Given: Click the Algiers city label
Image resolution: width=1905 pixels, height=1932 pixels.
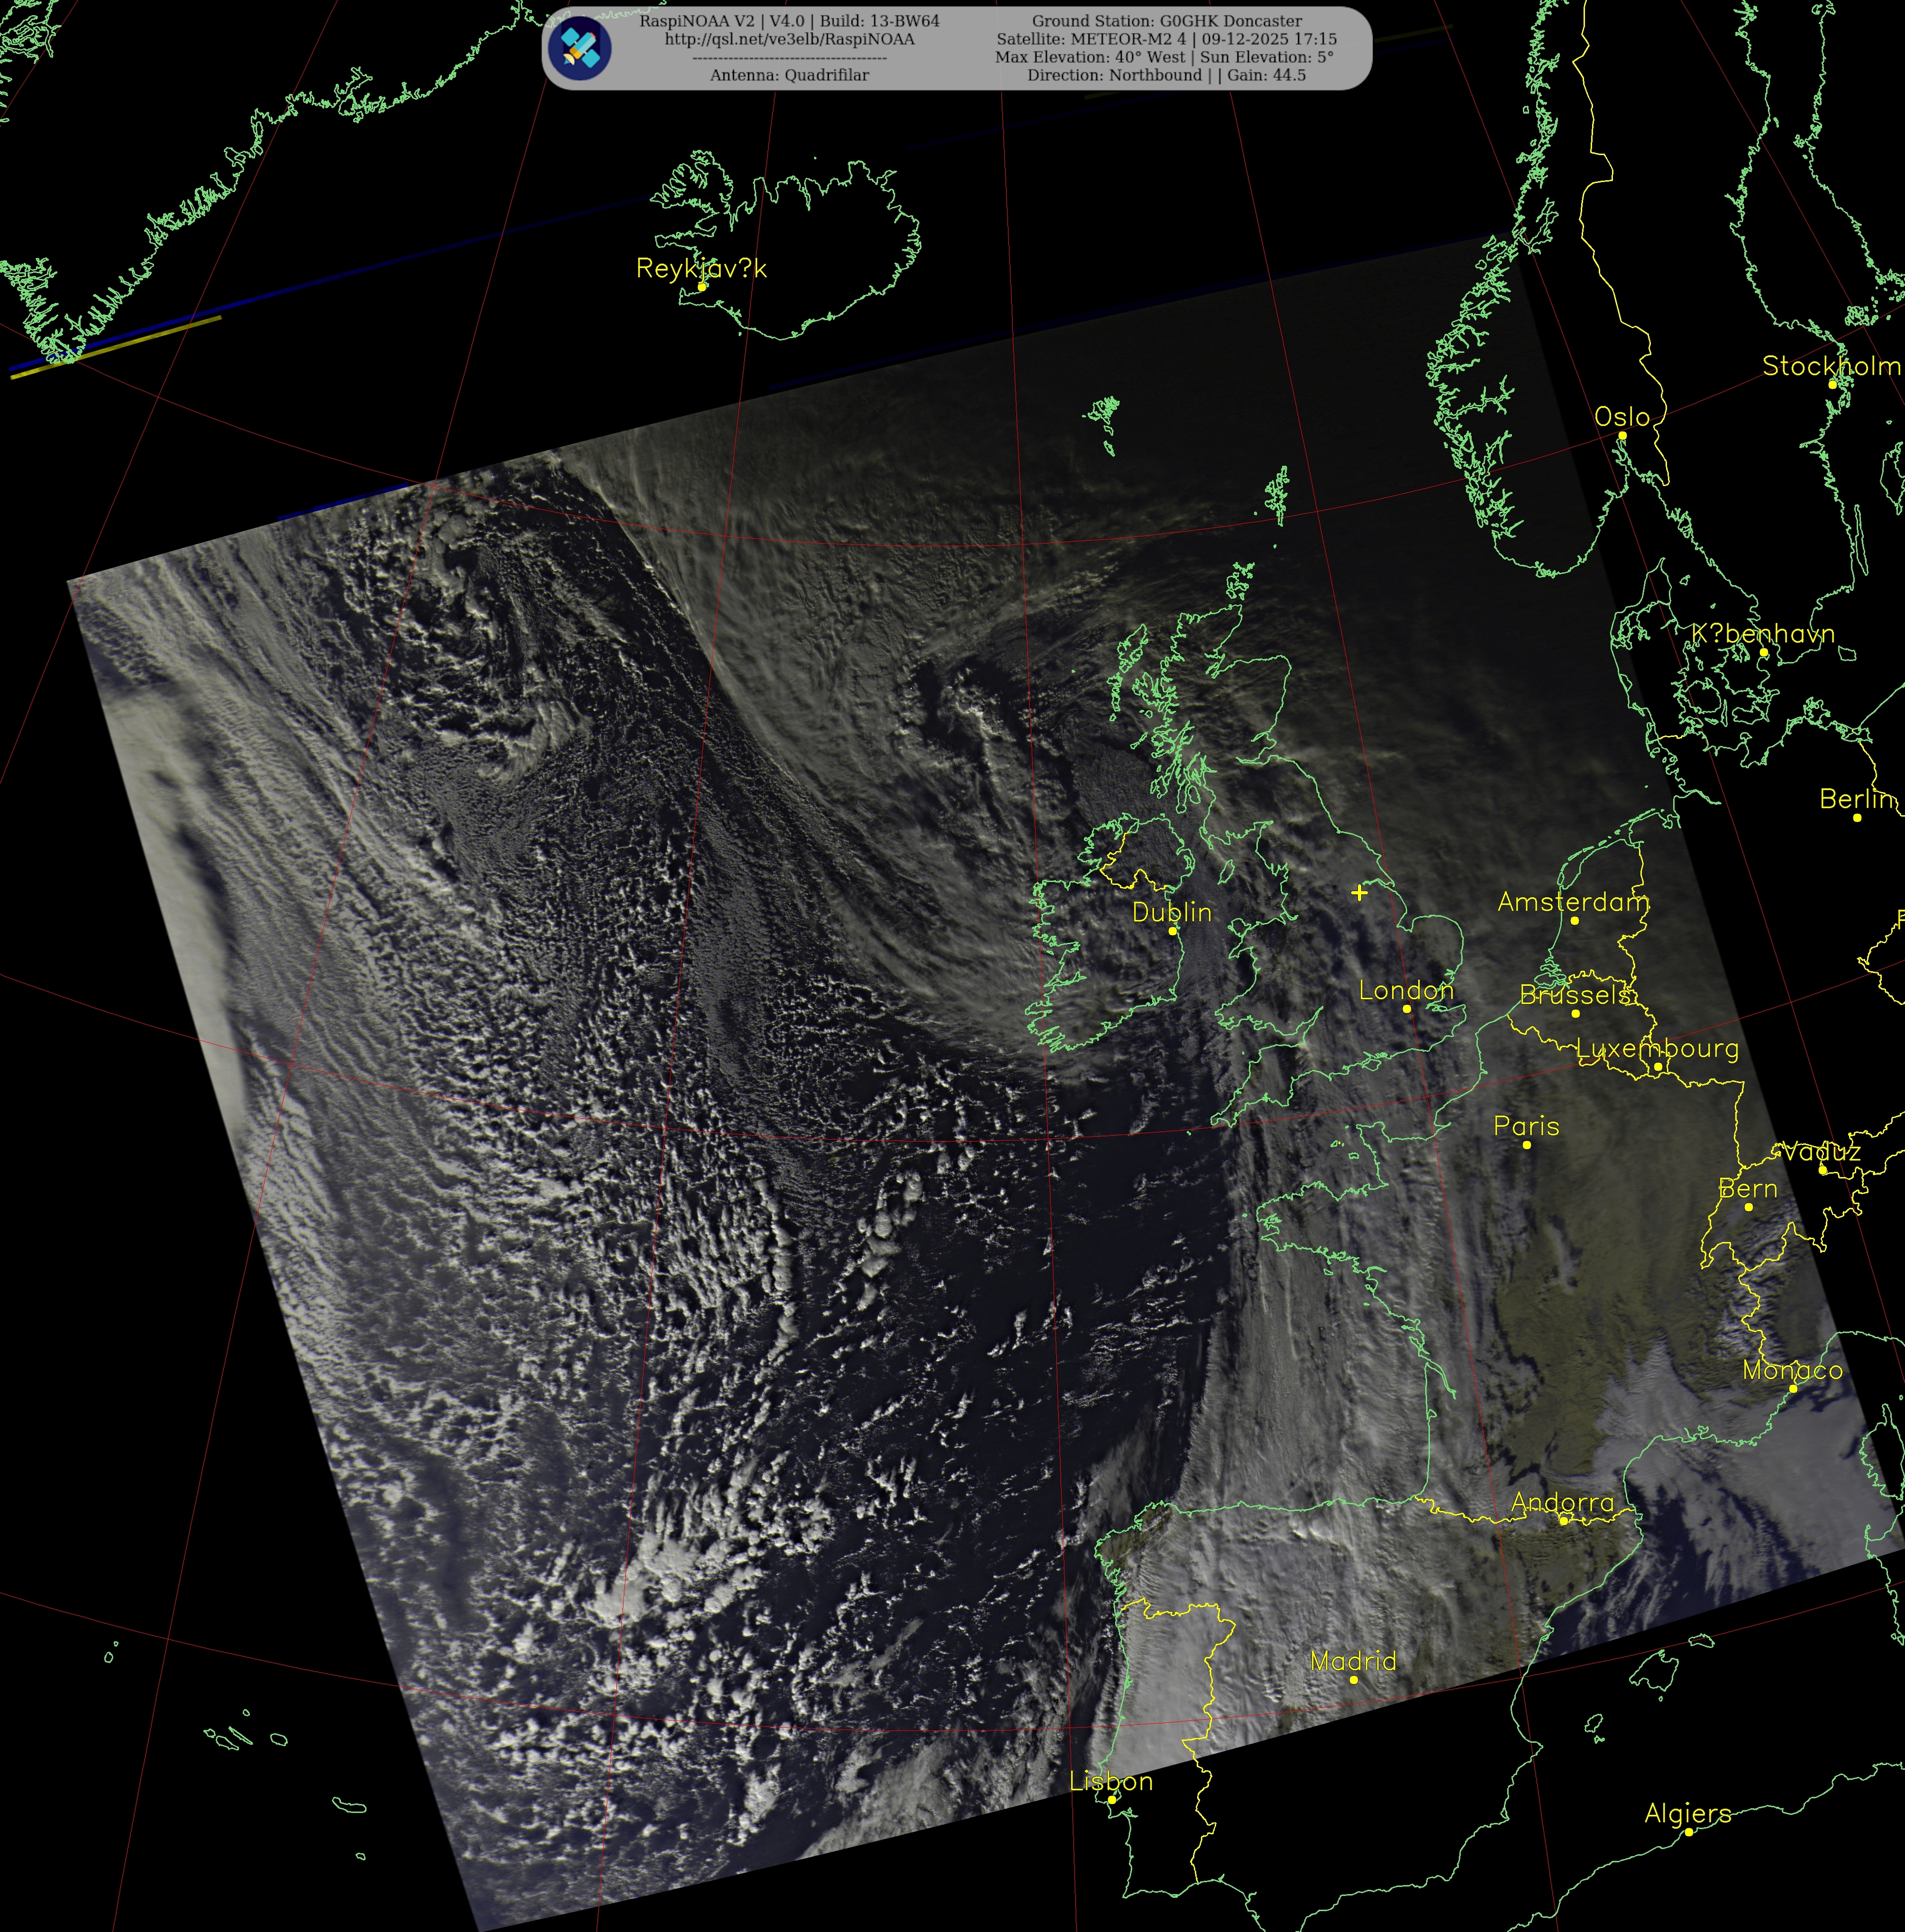Looking at the screenshot, I should (1688, 1813).
